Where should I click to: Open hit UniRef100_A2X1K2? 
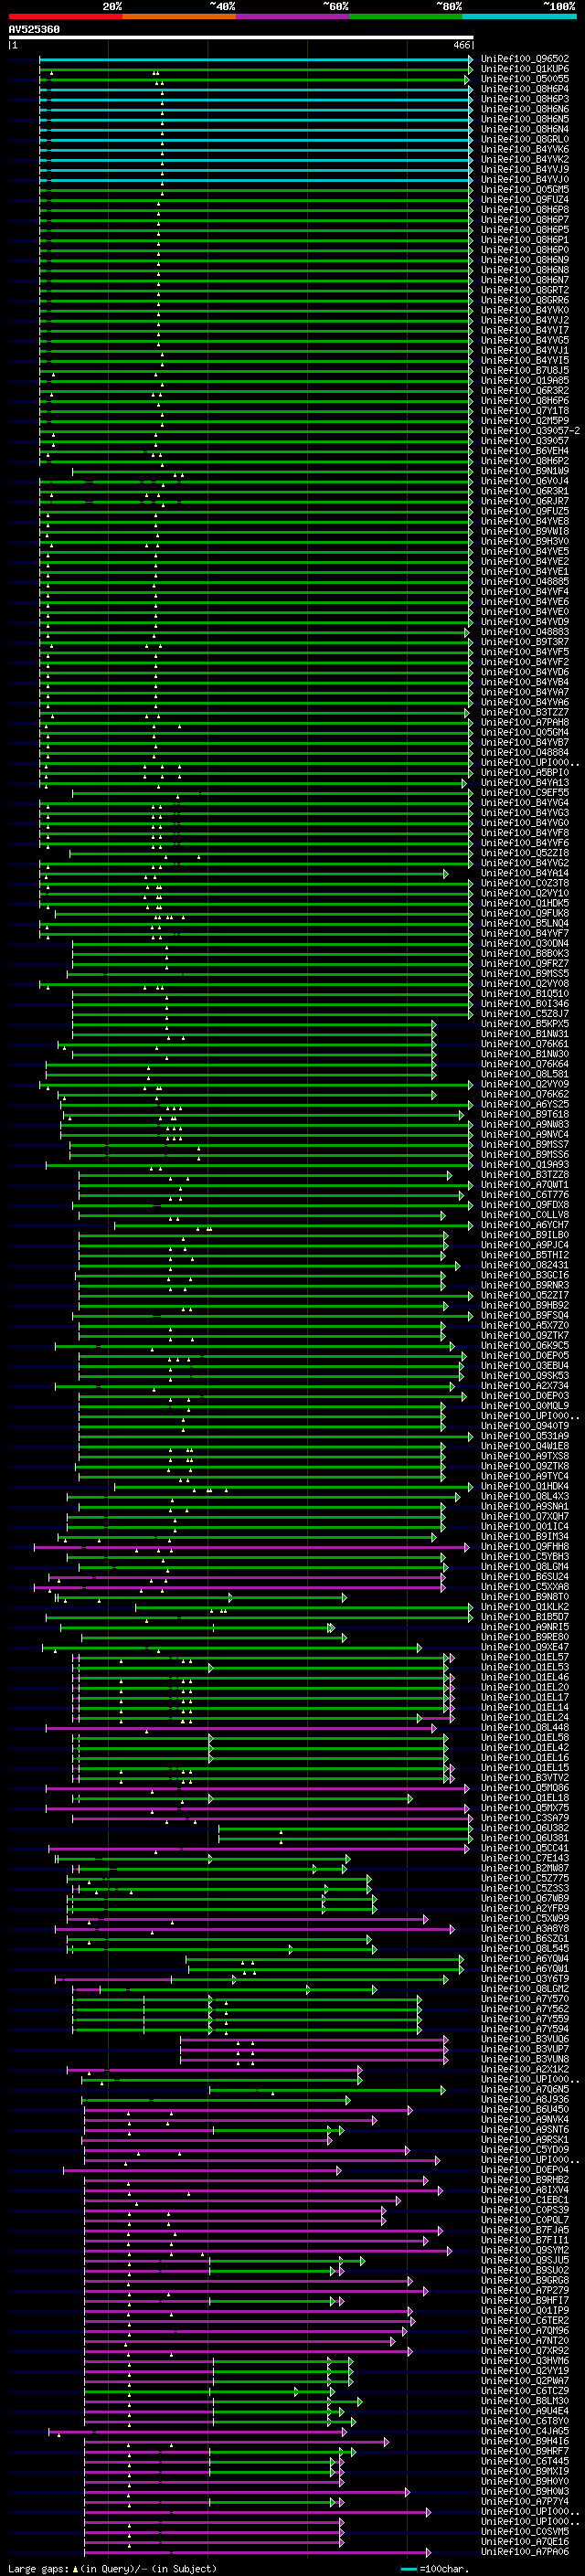(x=525, y=2069)
